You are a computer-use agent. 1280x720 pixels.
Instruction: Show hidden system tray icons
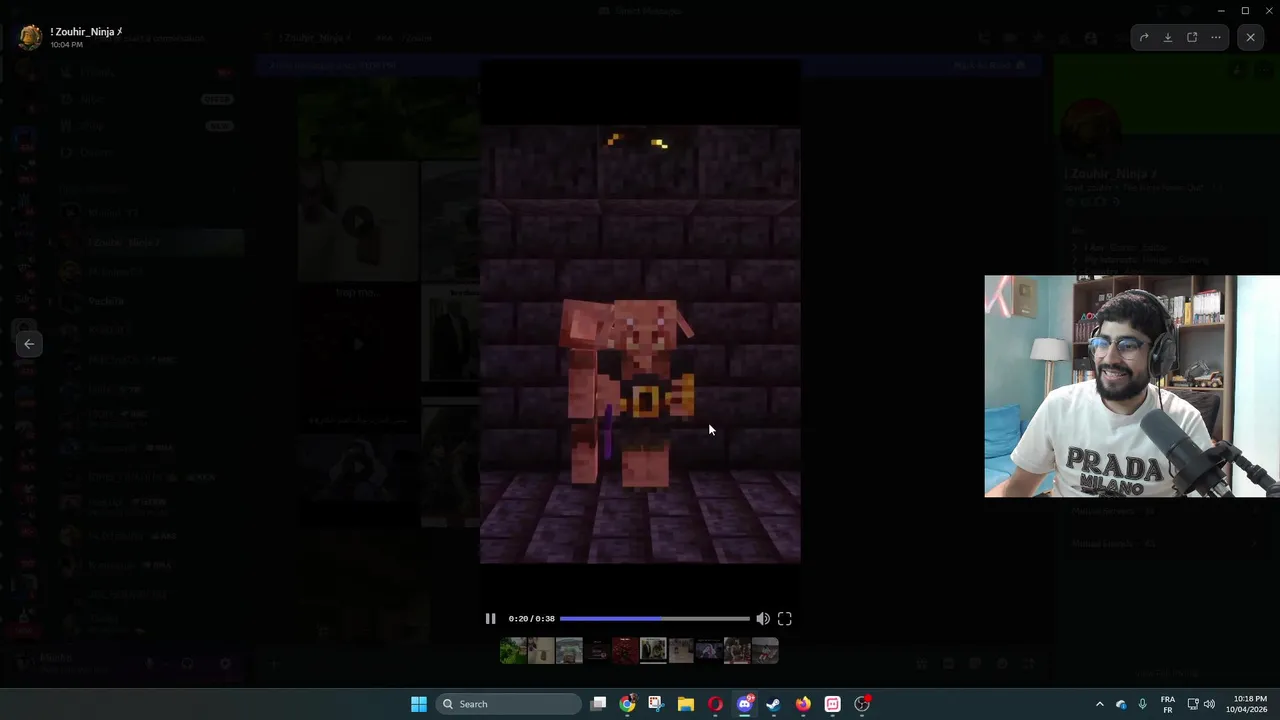pyautogui.click(x=1100, y=704)
